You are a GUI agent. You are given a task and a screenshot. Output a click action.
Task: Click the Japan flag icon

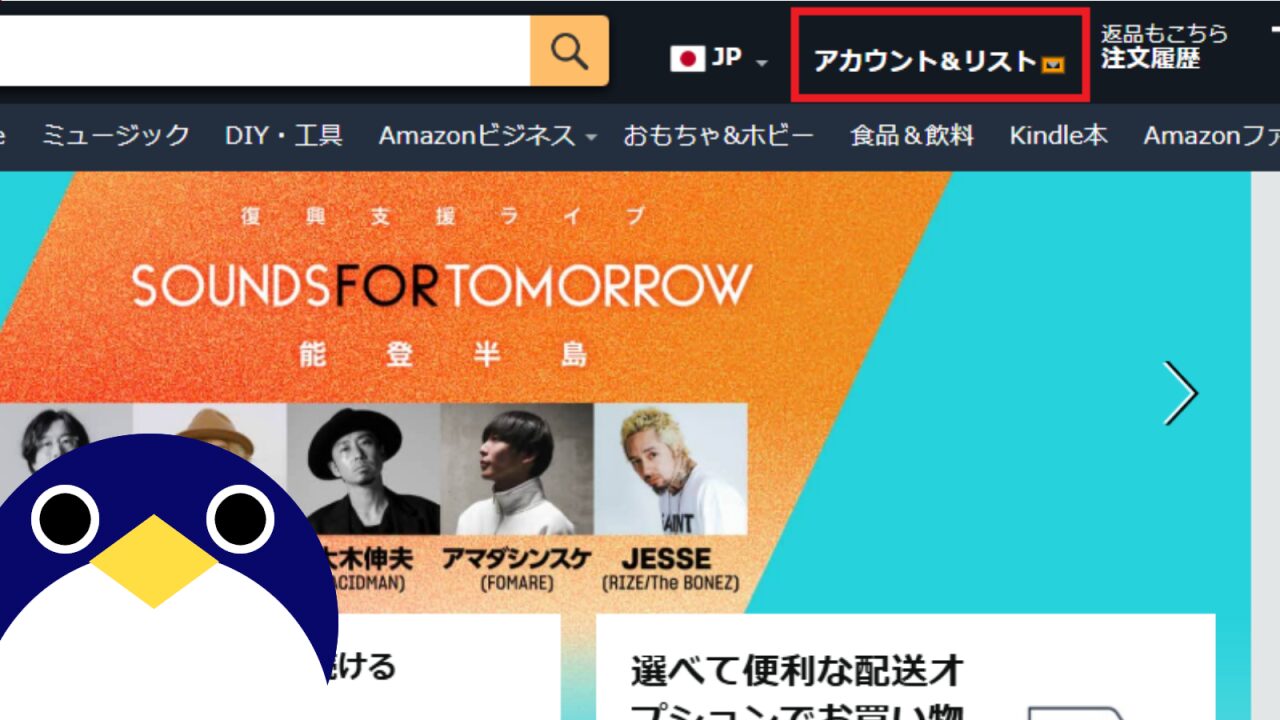pos(687,59)
